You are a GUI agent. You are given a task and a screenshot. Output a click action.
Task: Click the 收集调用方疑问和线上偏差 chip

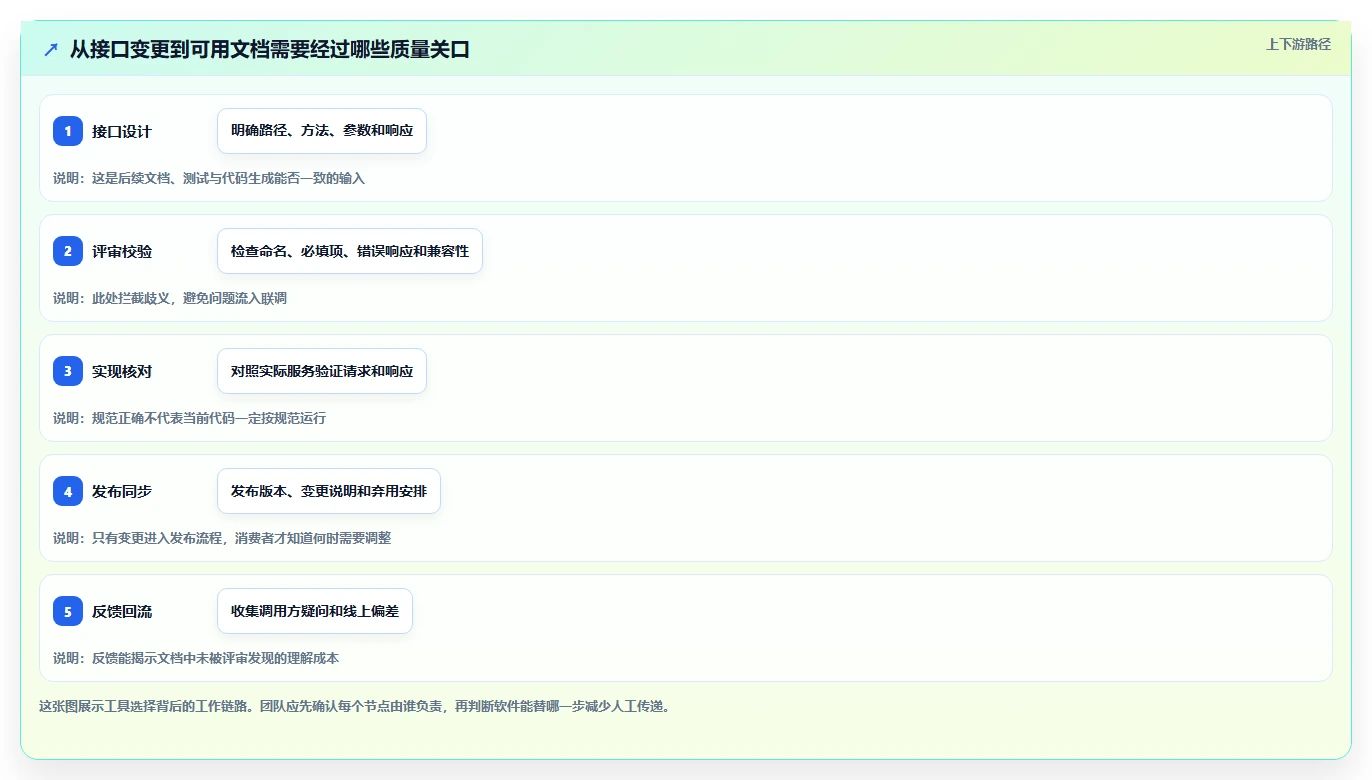[x=315, y=611]
